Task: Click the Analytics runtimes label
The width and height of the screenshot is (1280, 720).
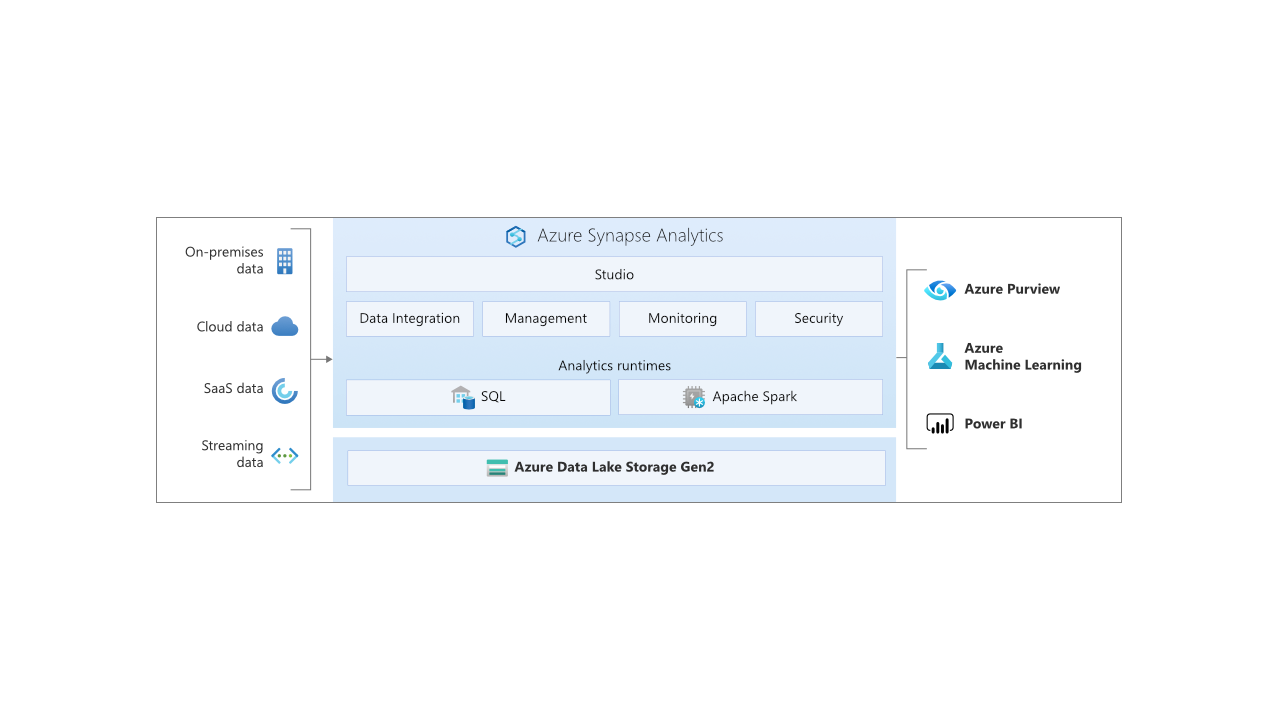Action: (x=615, y=366)
